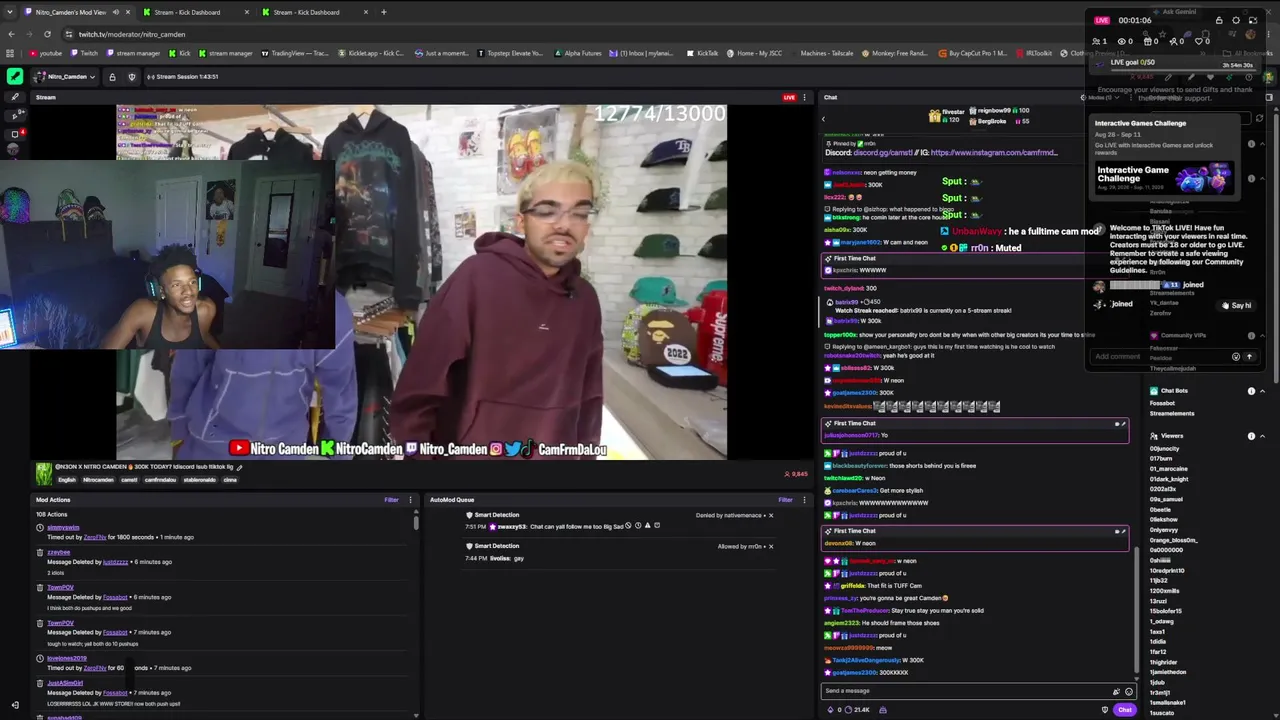Open lovejones2019 link in Mod Actions

67,658
